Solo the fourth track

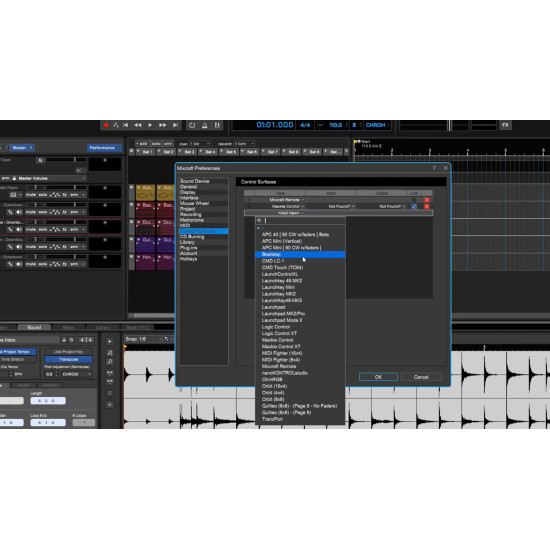tap(43, 247)
